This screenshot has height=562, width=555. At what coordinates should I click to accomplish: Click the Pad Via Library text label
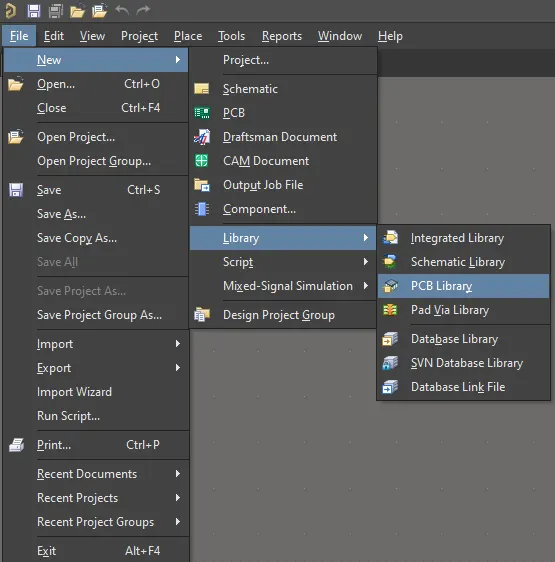pos(450,310)
